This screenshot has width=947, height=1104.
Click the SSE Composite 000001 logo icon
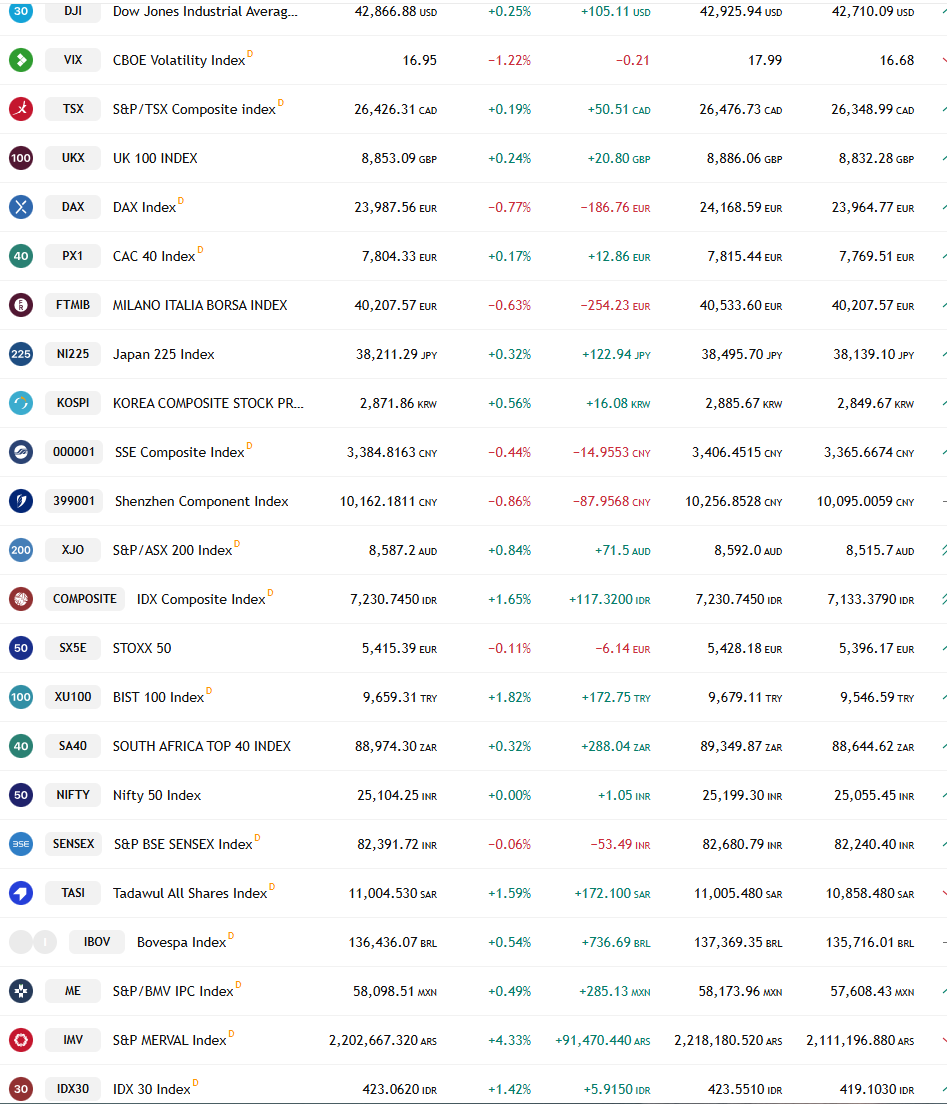[x=21, y=452]
